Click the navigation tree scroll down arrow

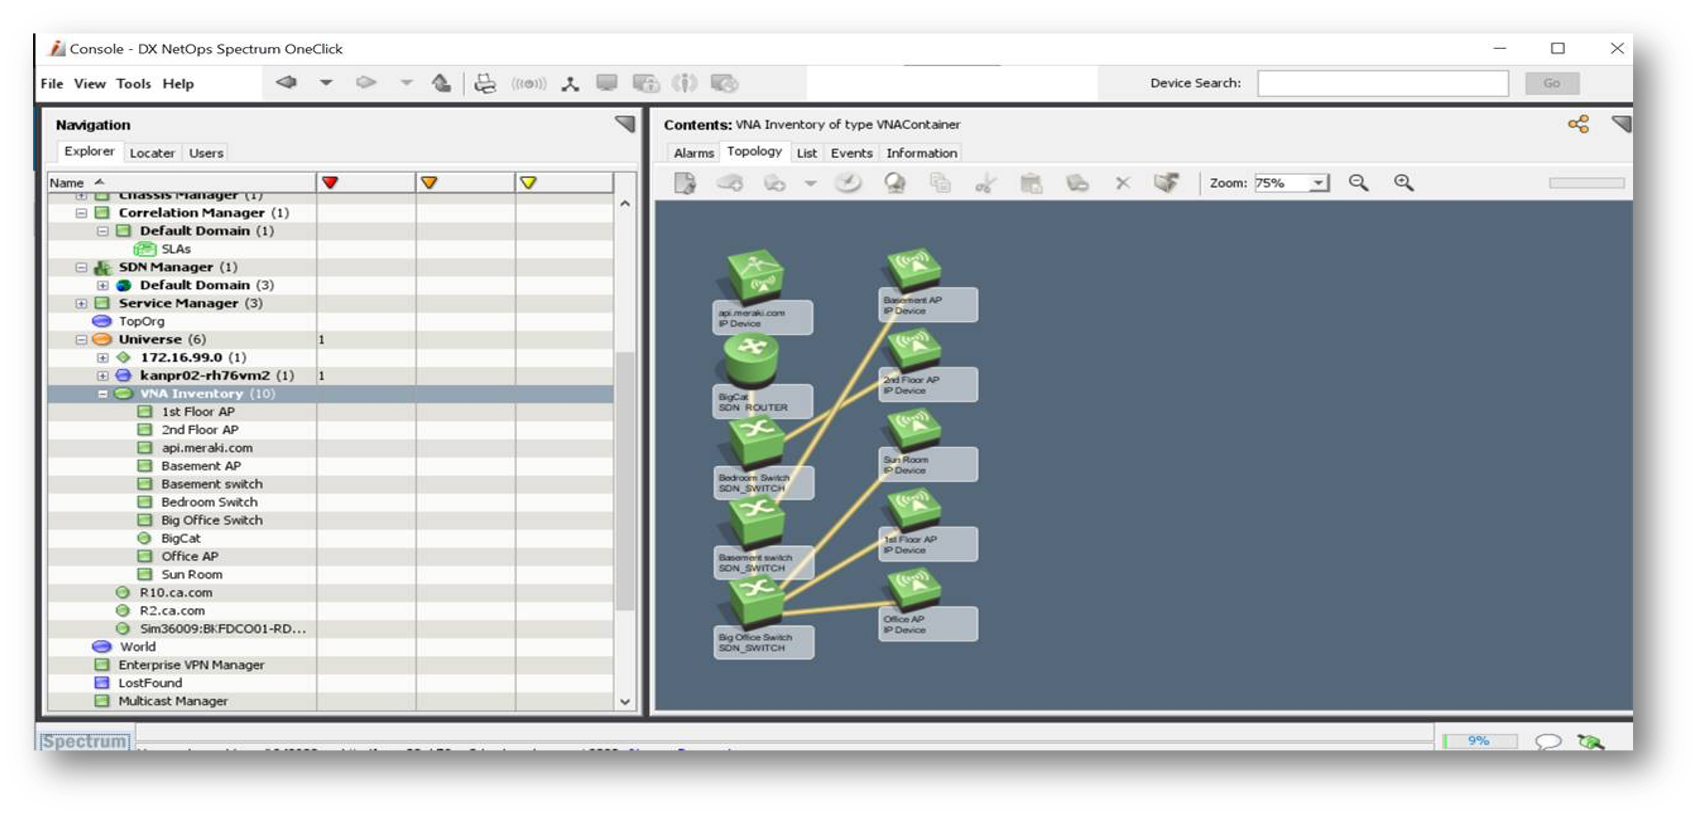click(625, 702)
